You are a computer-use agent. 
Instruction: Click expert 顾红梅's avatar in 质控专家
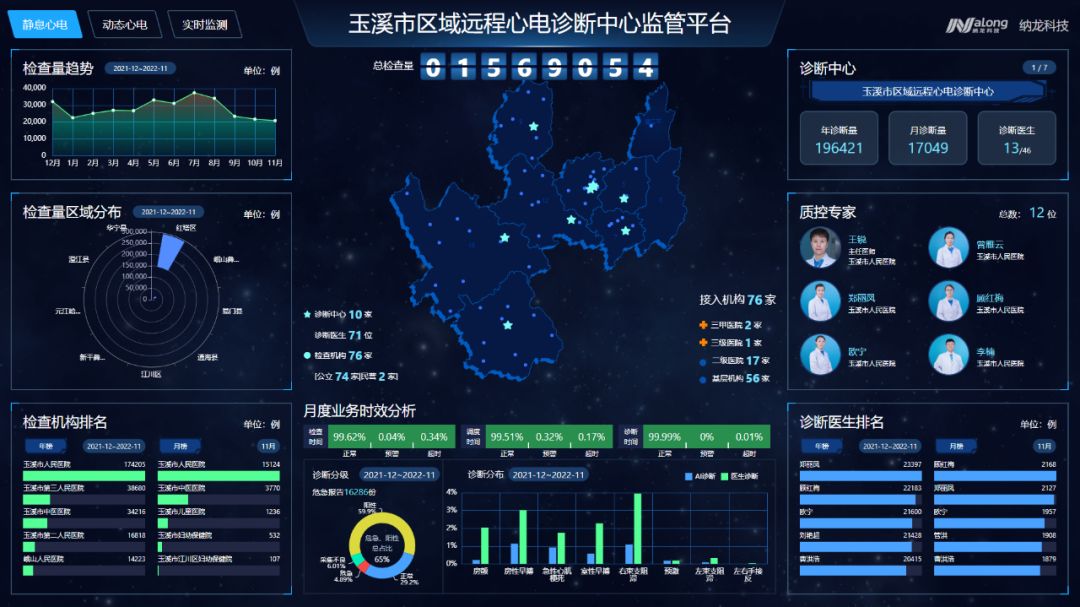coord(948,301)
